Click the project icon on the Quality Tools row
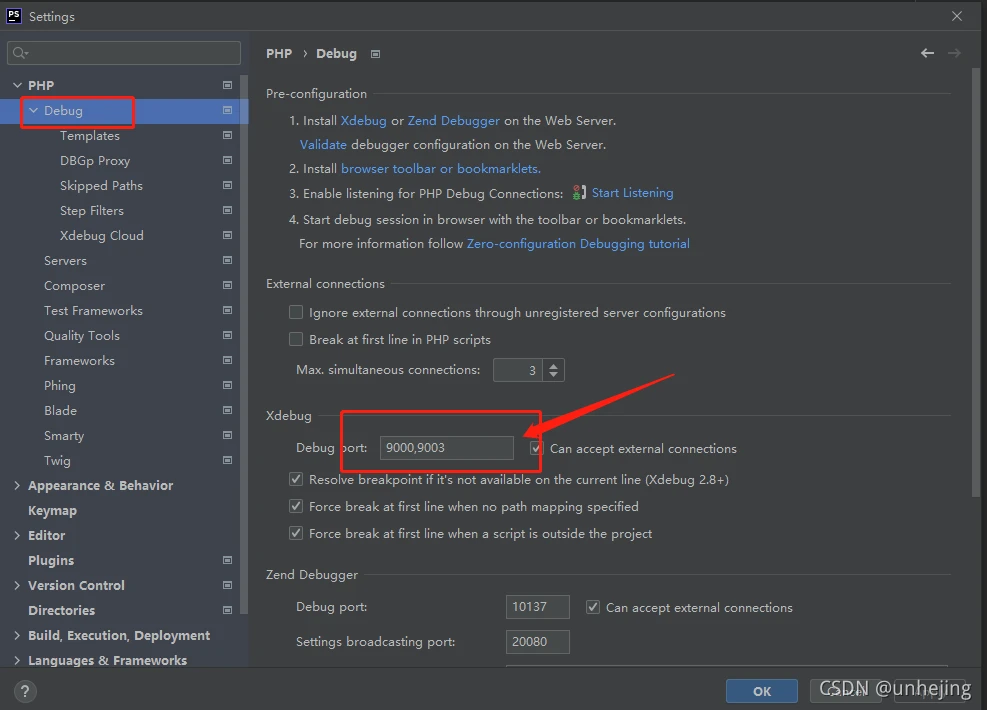The width and height of the screenshot is (987, 710). pyautogui.click(x=227, y=335)
